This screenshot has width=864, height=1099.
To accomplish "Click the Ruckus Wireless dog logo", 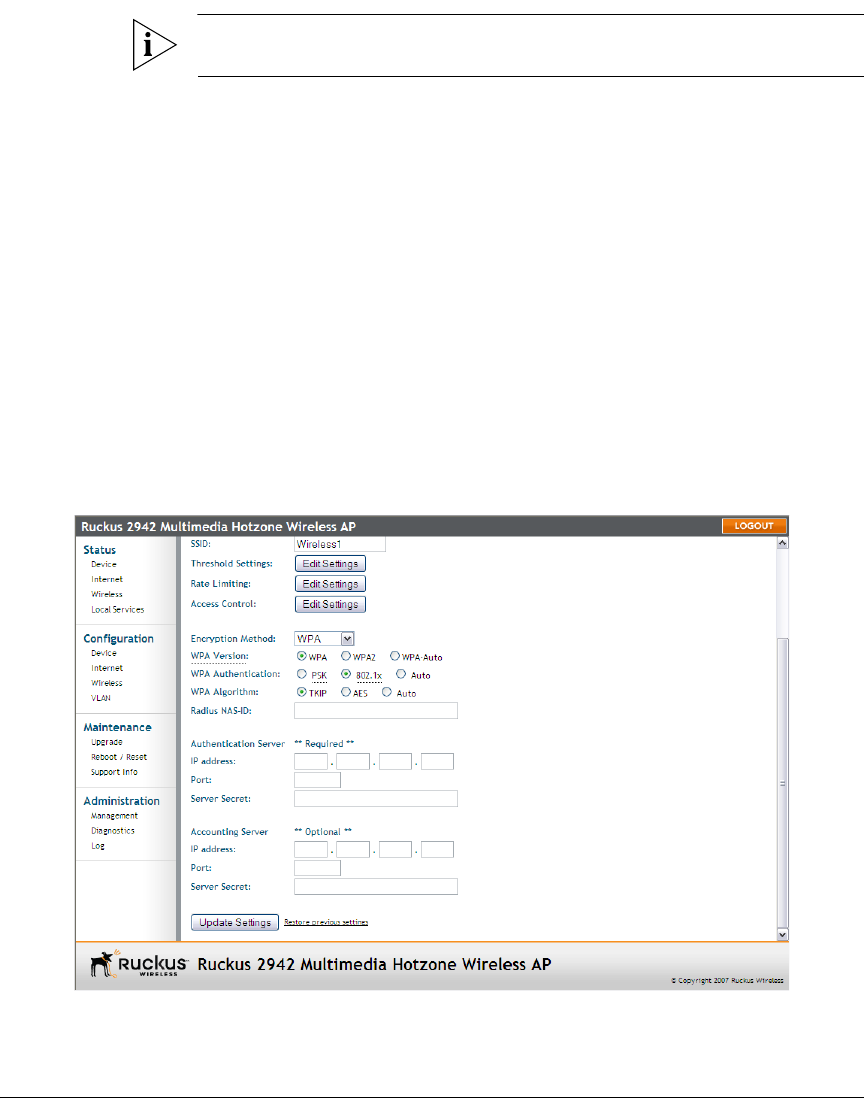I will point(139,964).
